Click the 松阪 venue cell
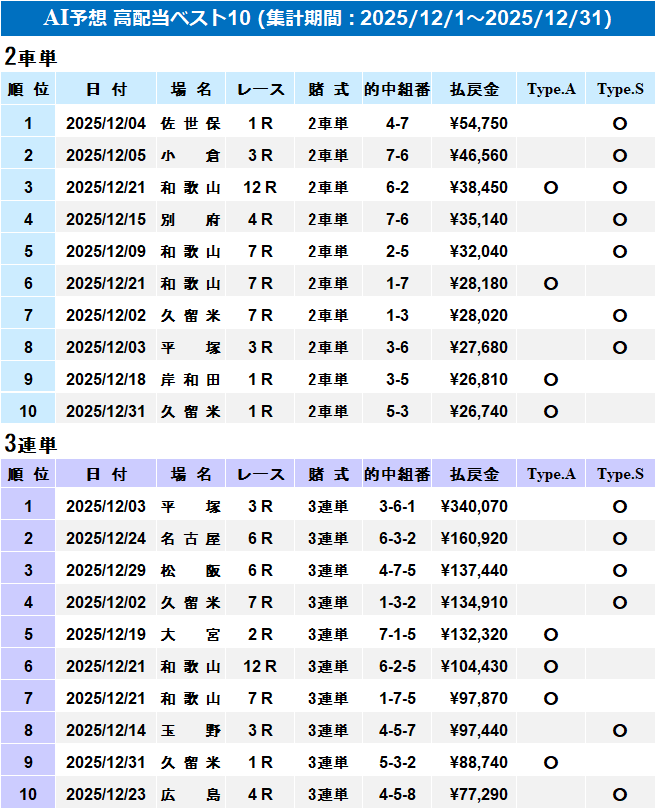The width and height of the screenshot is (656, 809). 190,570
